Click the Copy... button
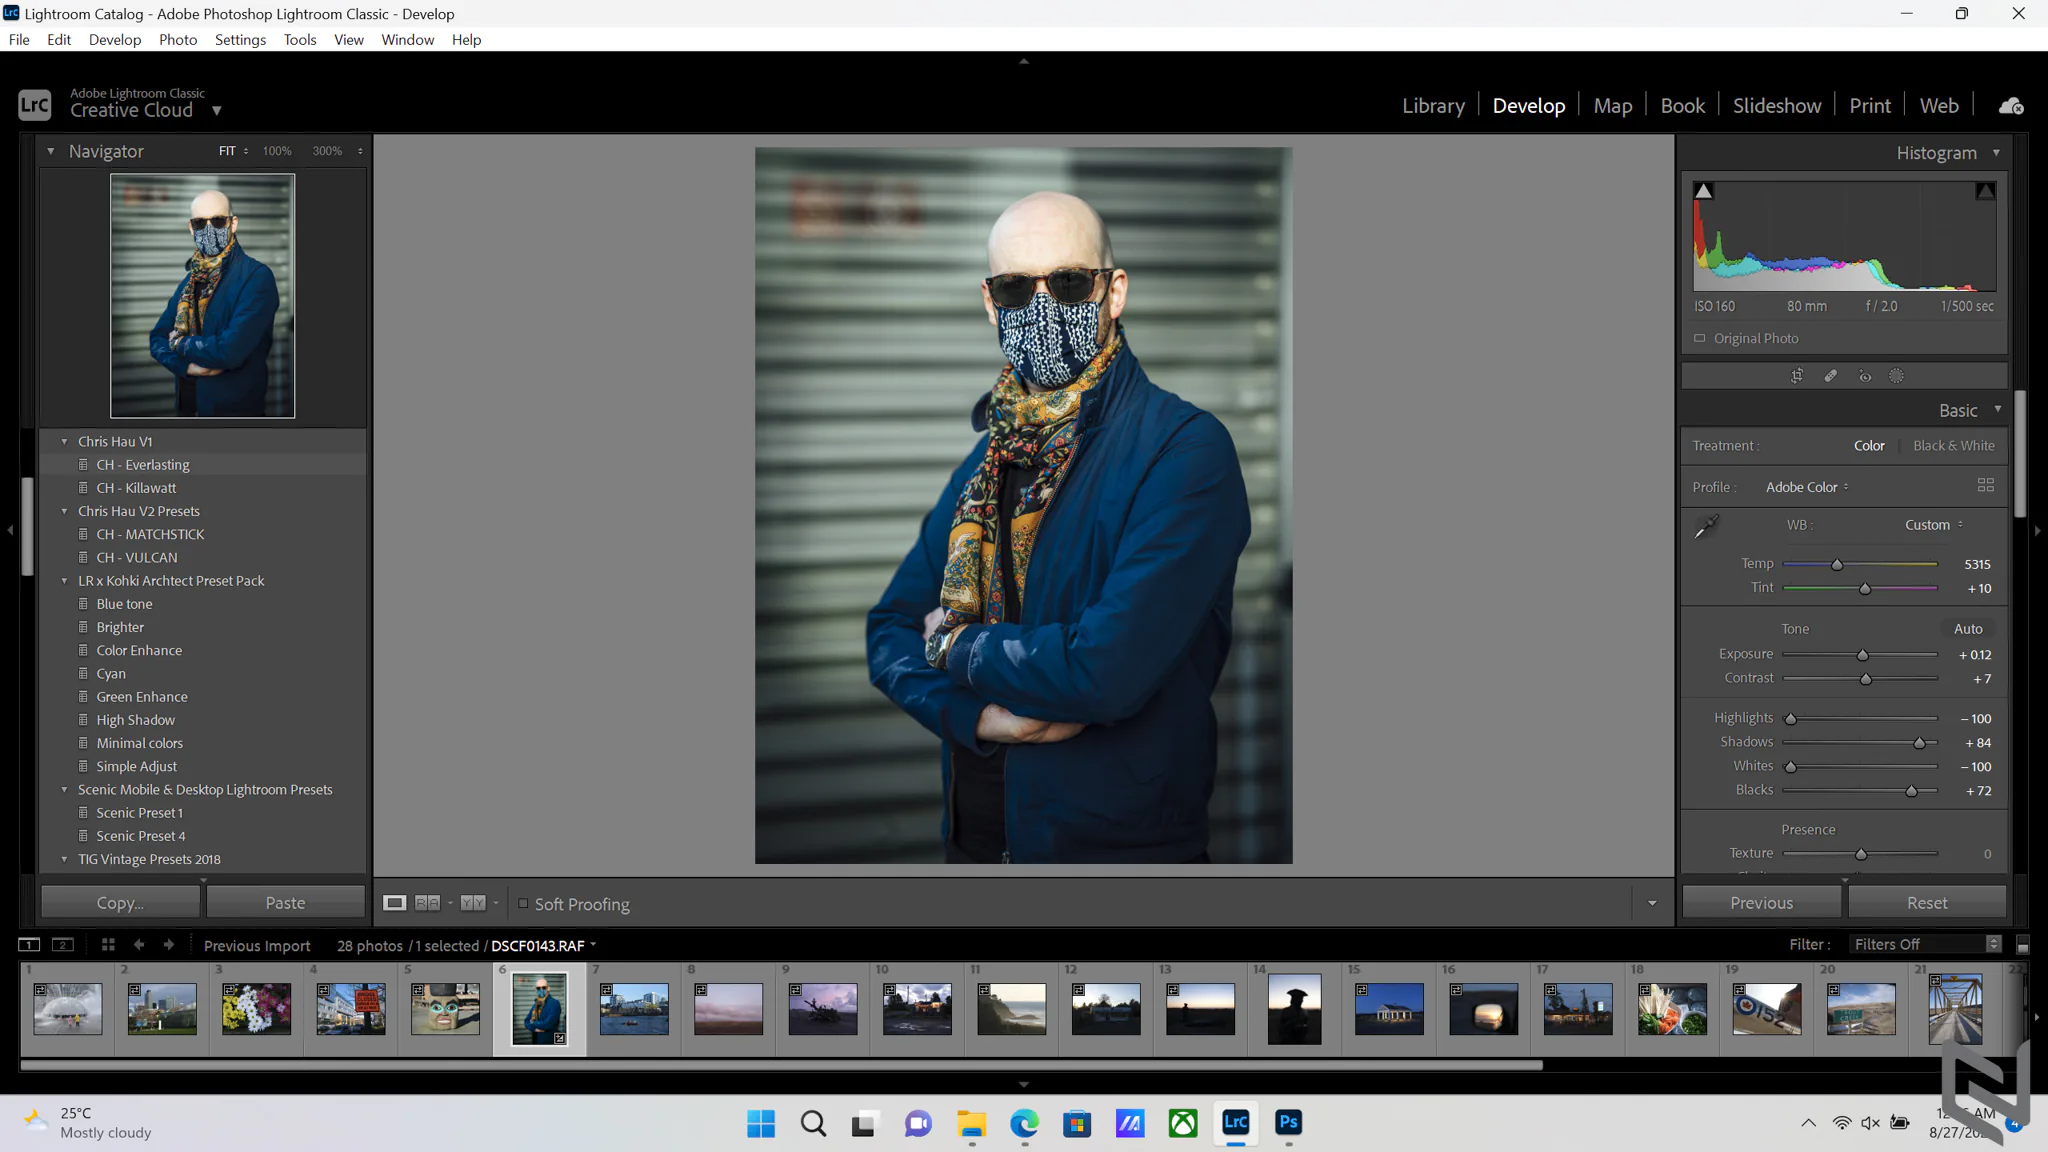 click(120, 902)
